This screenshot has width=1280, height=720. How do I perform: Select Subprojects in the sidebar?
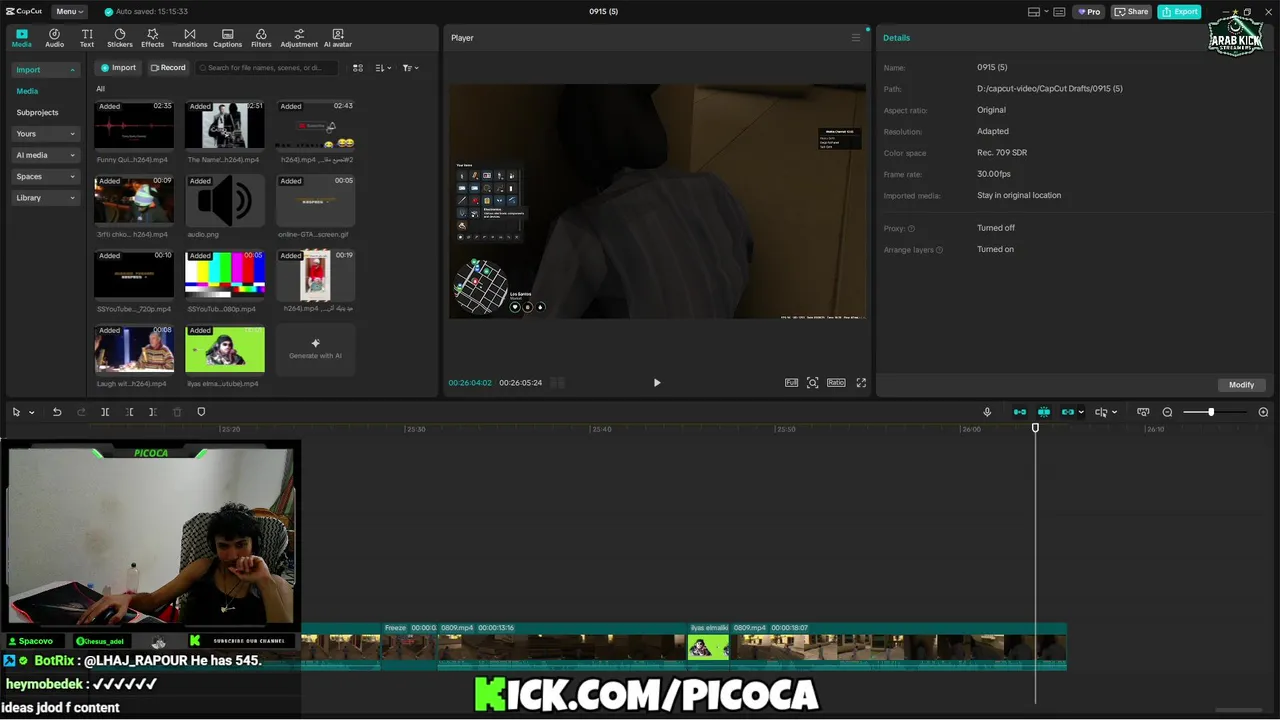point(37,113)
